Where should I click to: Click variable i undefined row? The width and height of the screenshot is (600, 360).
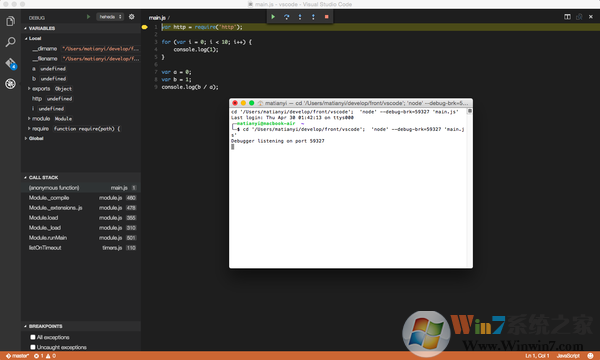point(81,109)
